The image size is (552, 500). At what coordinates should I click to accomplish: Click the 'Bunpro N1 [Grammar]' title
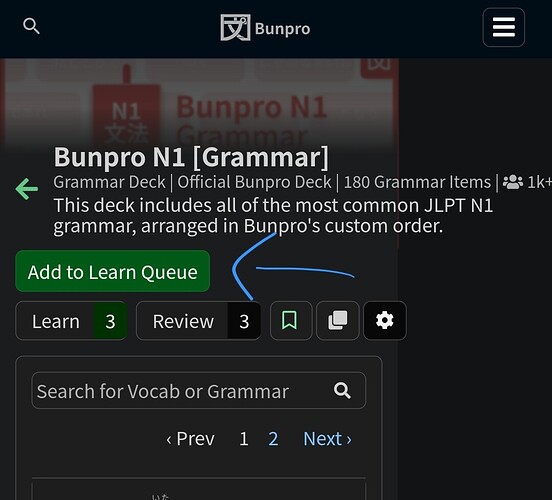tap(191, 157)
